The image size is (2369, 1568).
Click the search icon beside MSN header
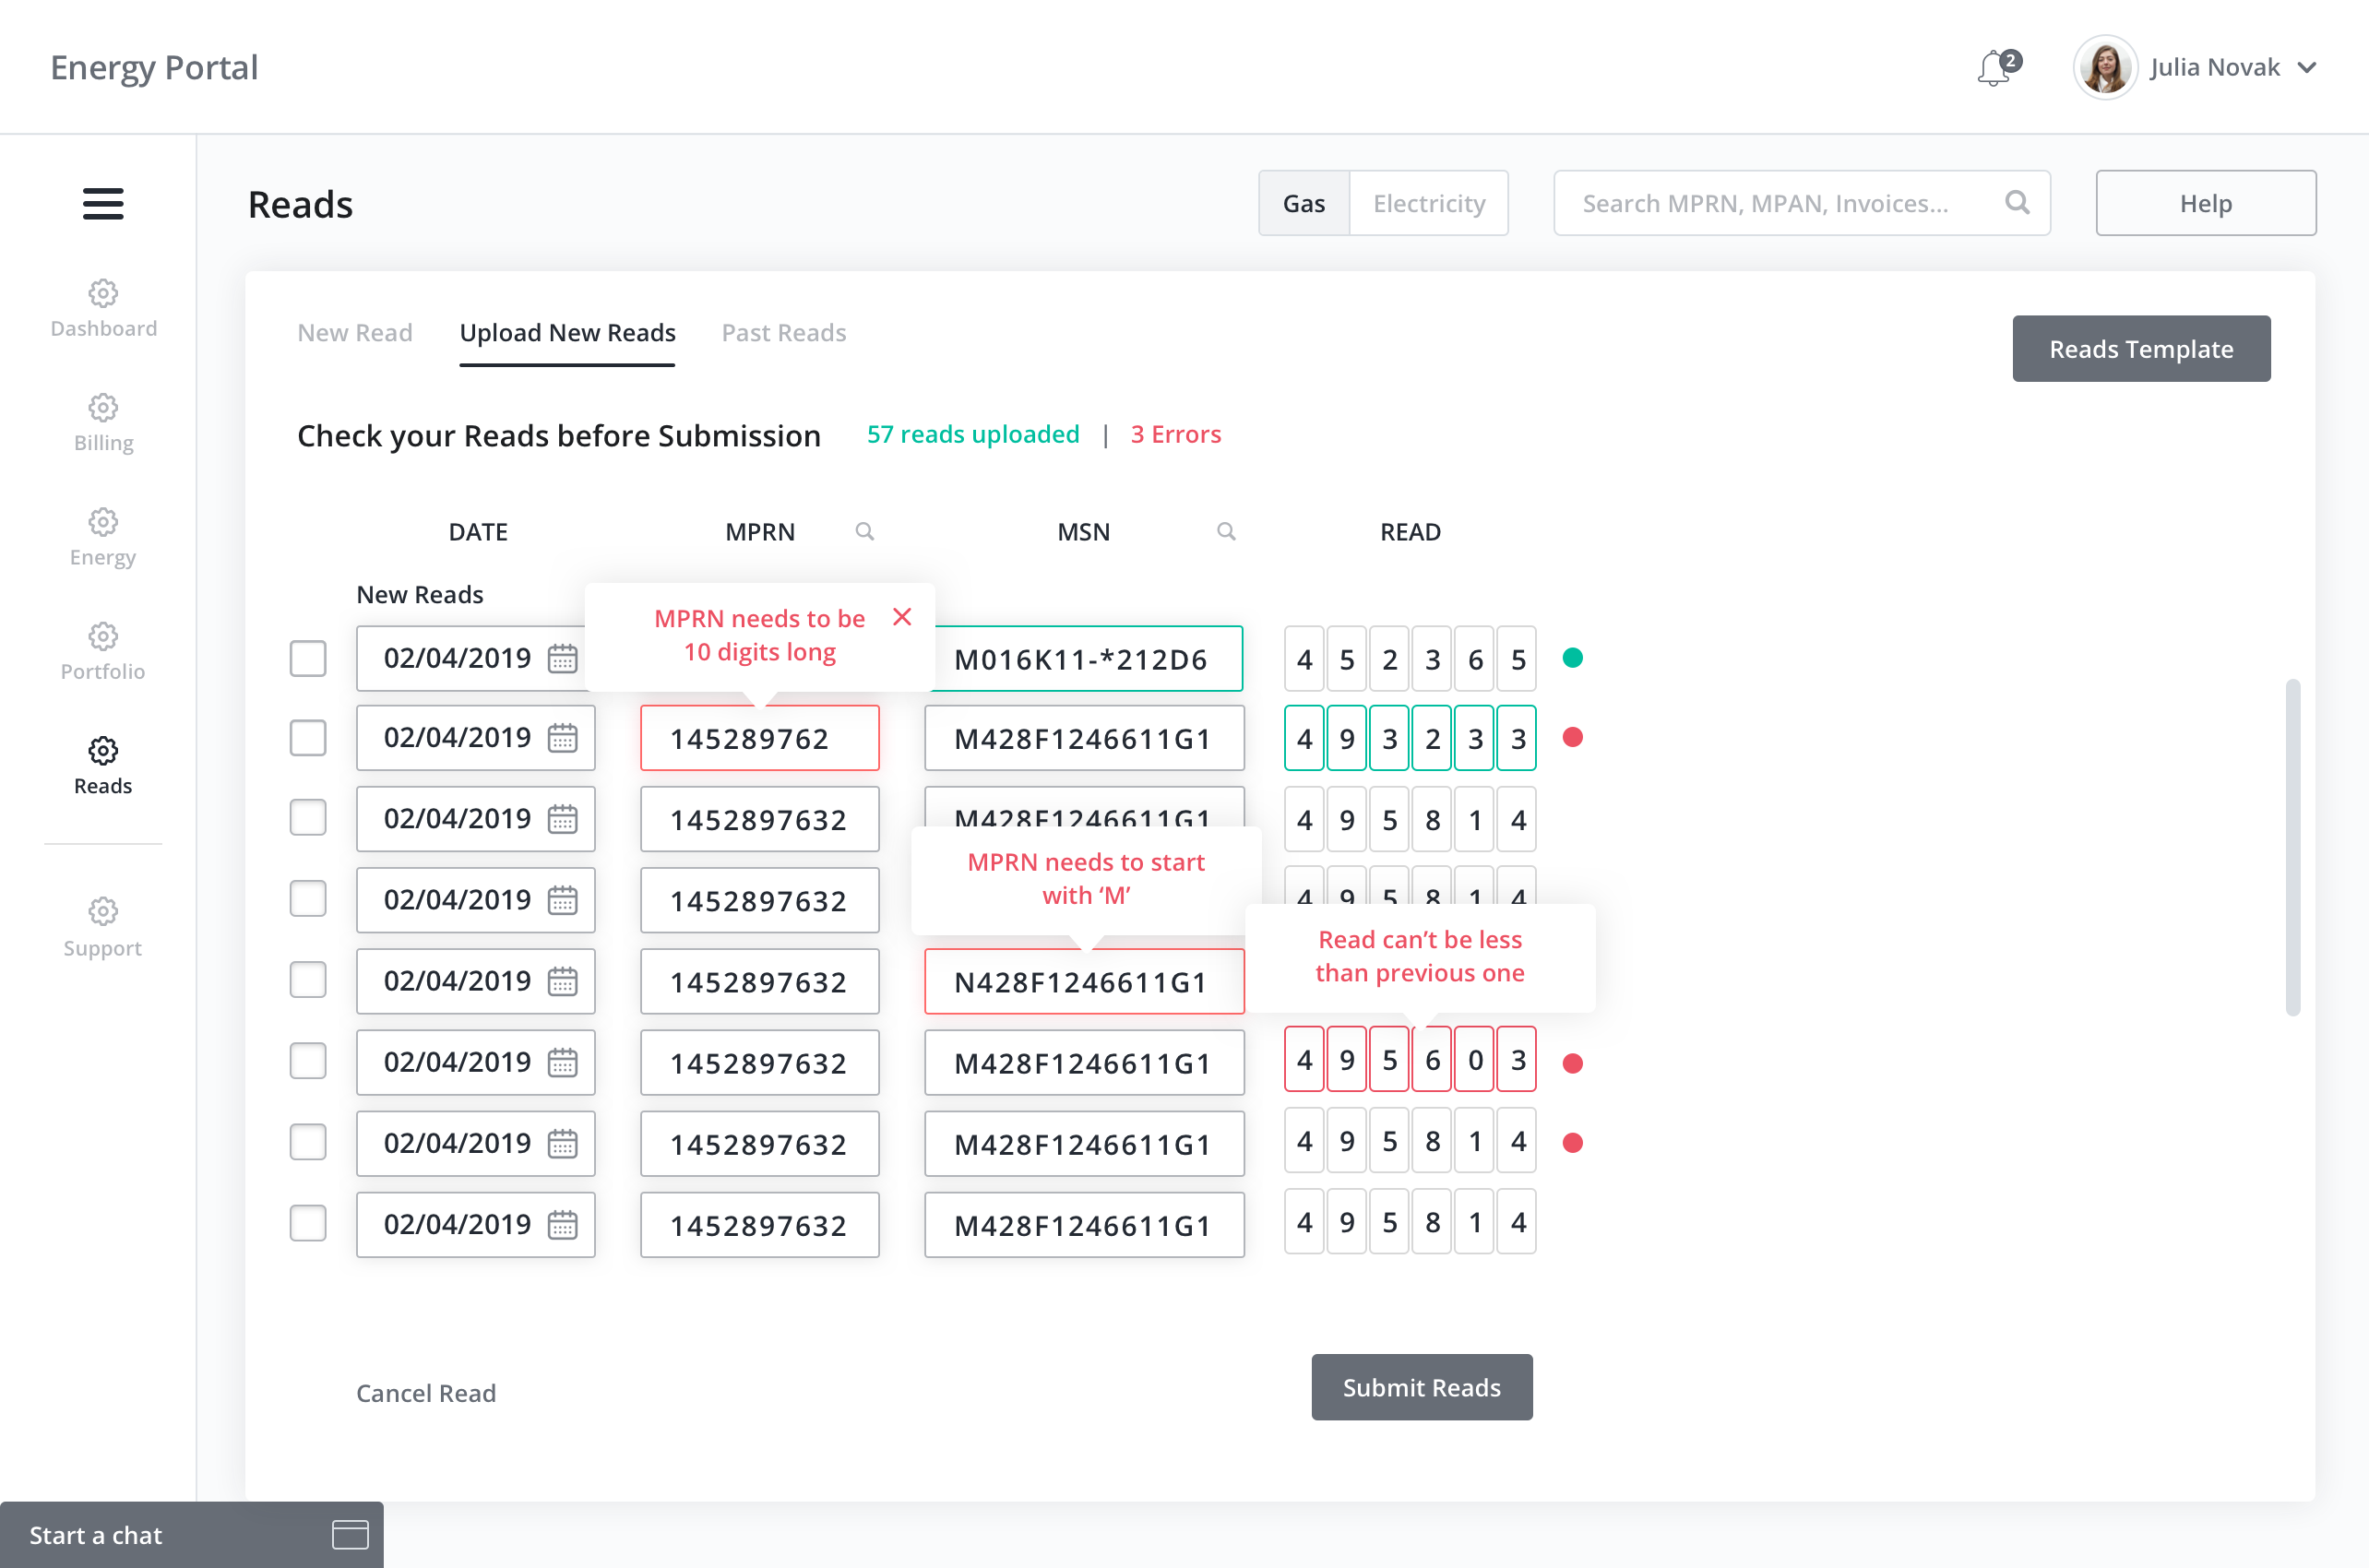point(1226,532)
